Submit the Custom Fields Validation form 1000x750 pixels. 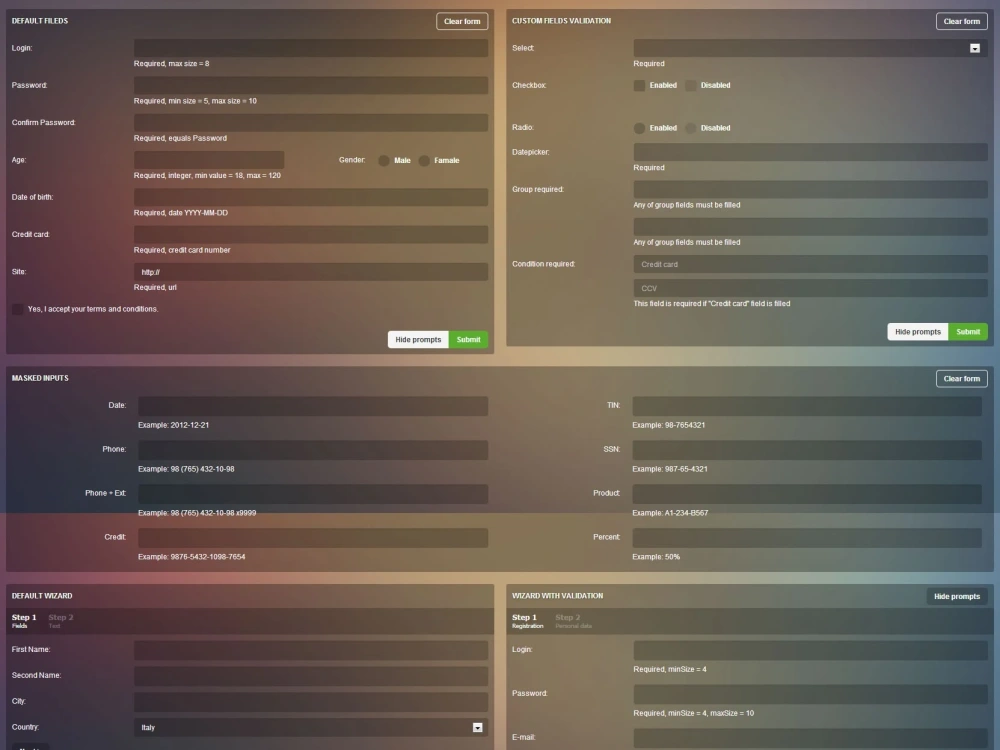[x=967, y=332]
